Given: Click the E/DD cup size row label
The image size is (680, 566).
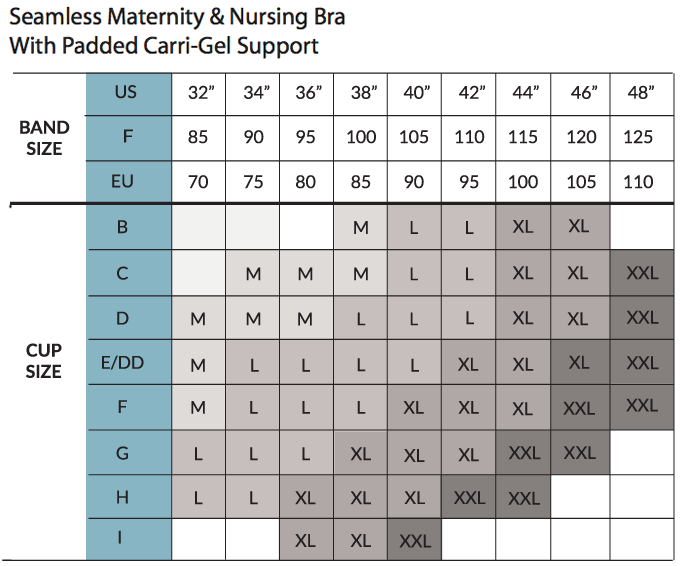Looking at the screenshot, I should [x=122, y=363].
